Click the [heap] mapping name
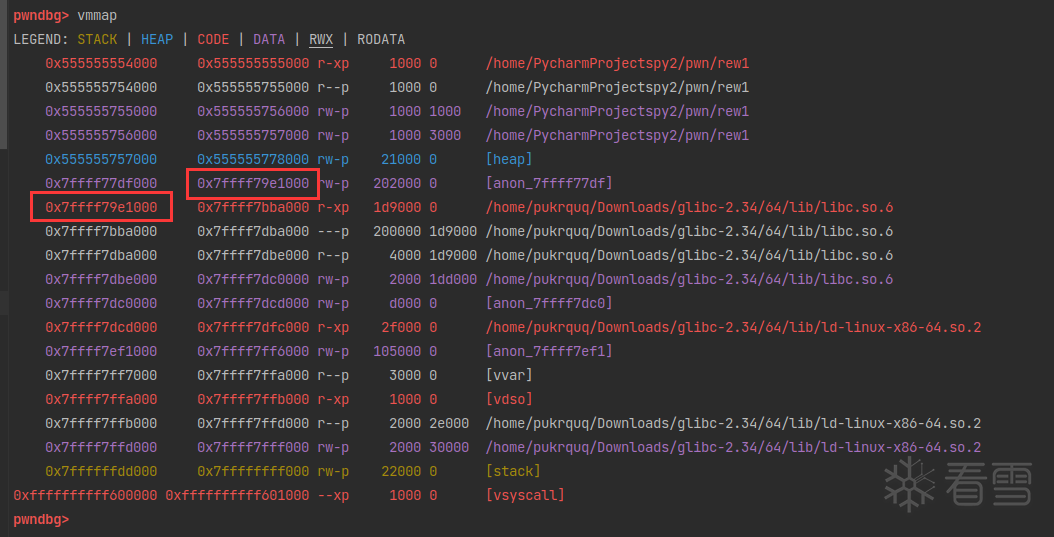The image size is (1054, 537). (x=509, y=159)
